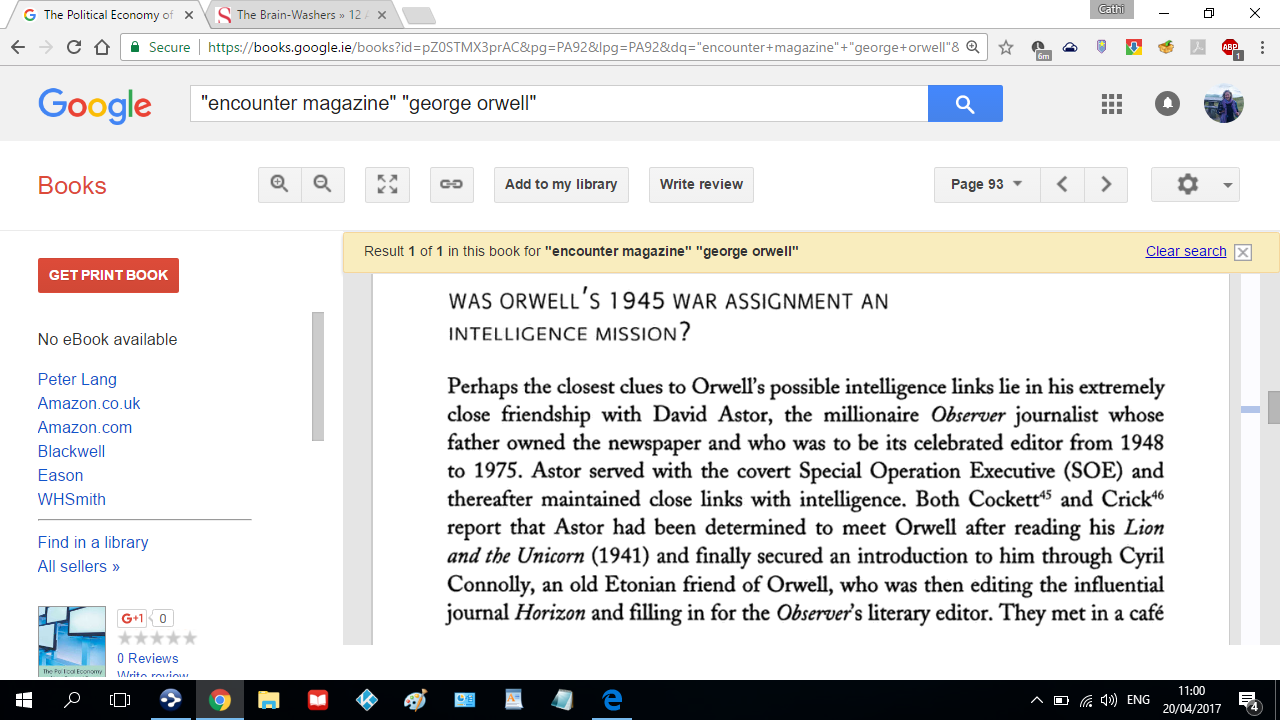Viewport: 1280px width, 720px height.
Task: Open Windows Start menu
Action: (x=24, y=700)
